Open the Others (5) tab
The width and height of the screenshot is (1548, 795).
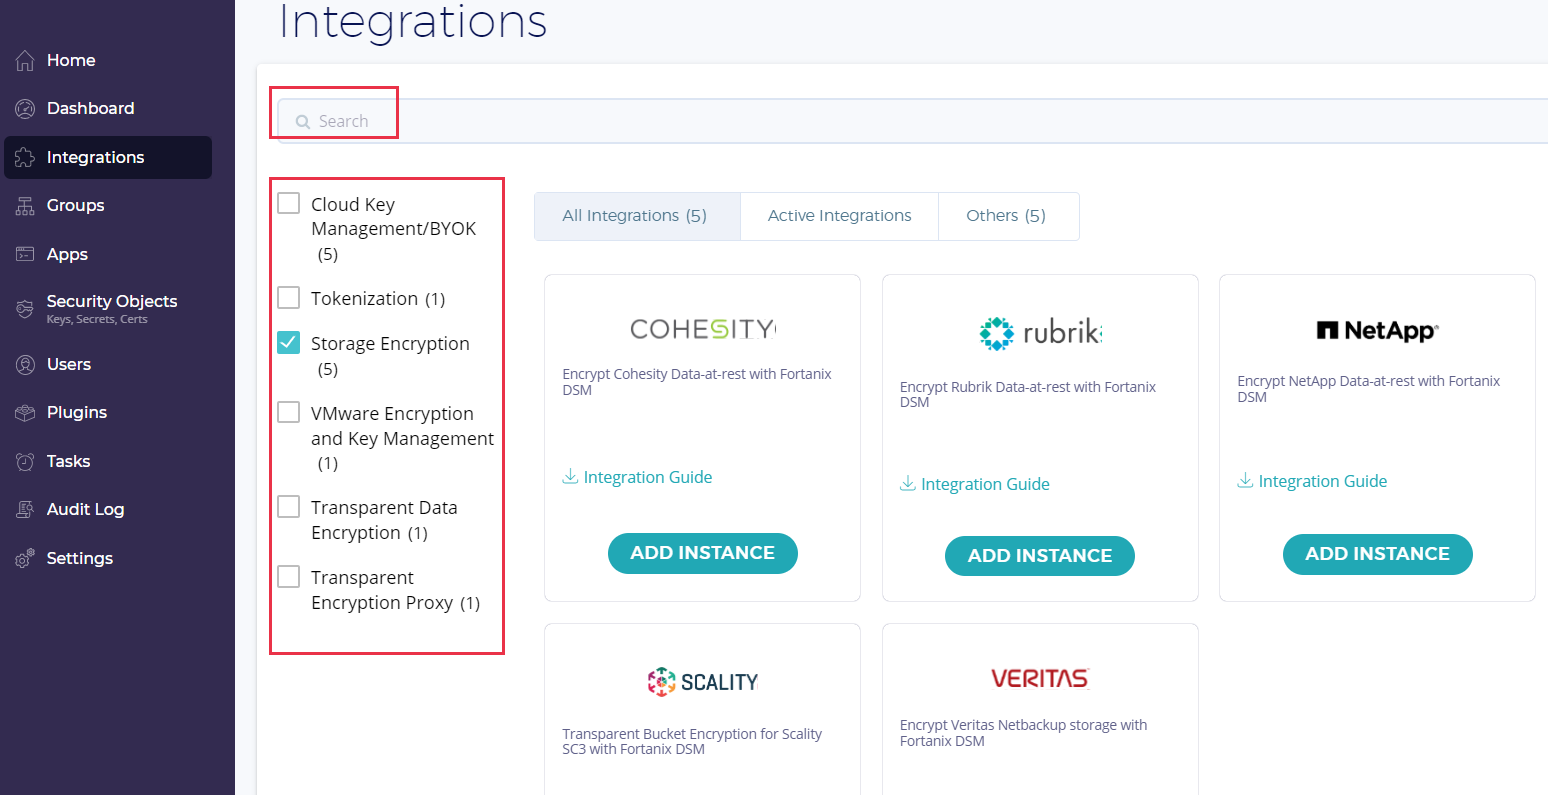click(1005, 216)
